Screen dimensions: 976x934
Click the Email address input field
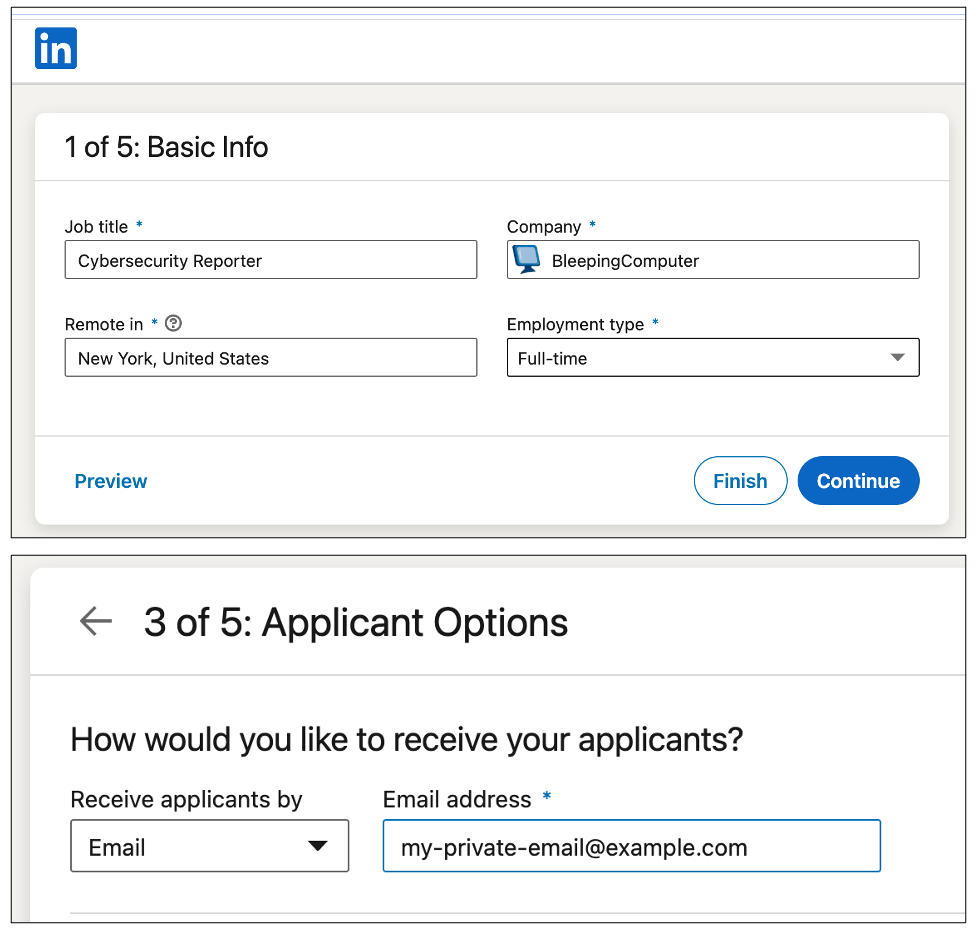(x=631, y=845)
